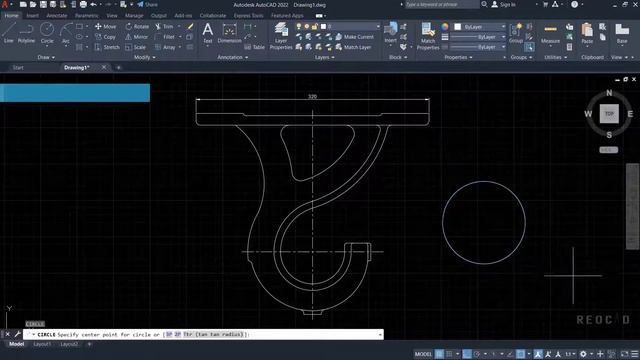
Task: Click the Undo arrow
Action: tap(93, 4)
